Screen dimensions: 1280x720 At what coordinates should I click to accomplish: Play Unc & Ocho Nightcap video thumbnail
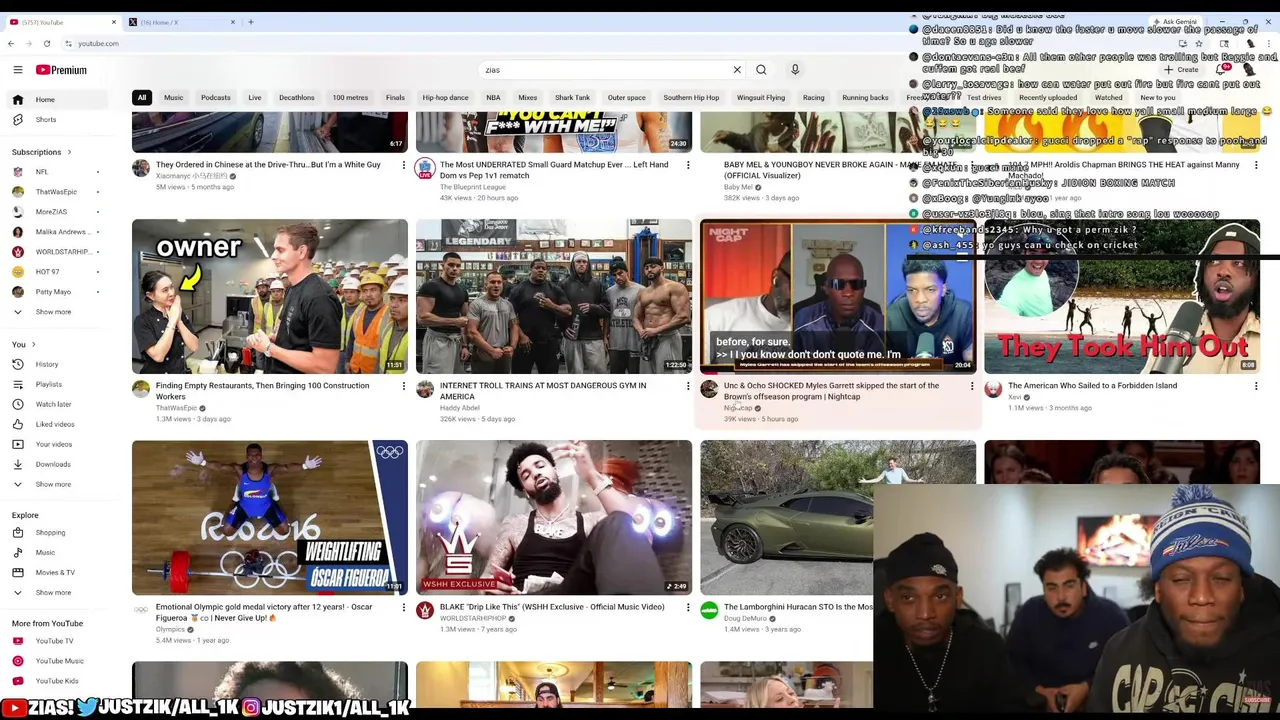pyautogui.click(x=838, y=296)
